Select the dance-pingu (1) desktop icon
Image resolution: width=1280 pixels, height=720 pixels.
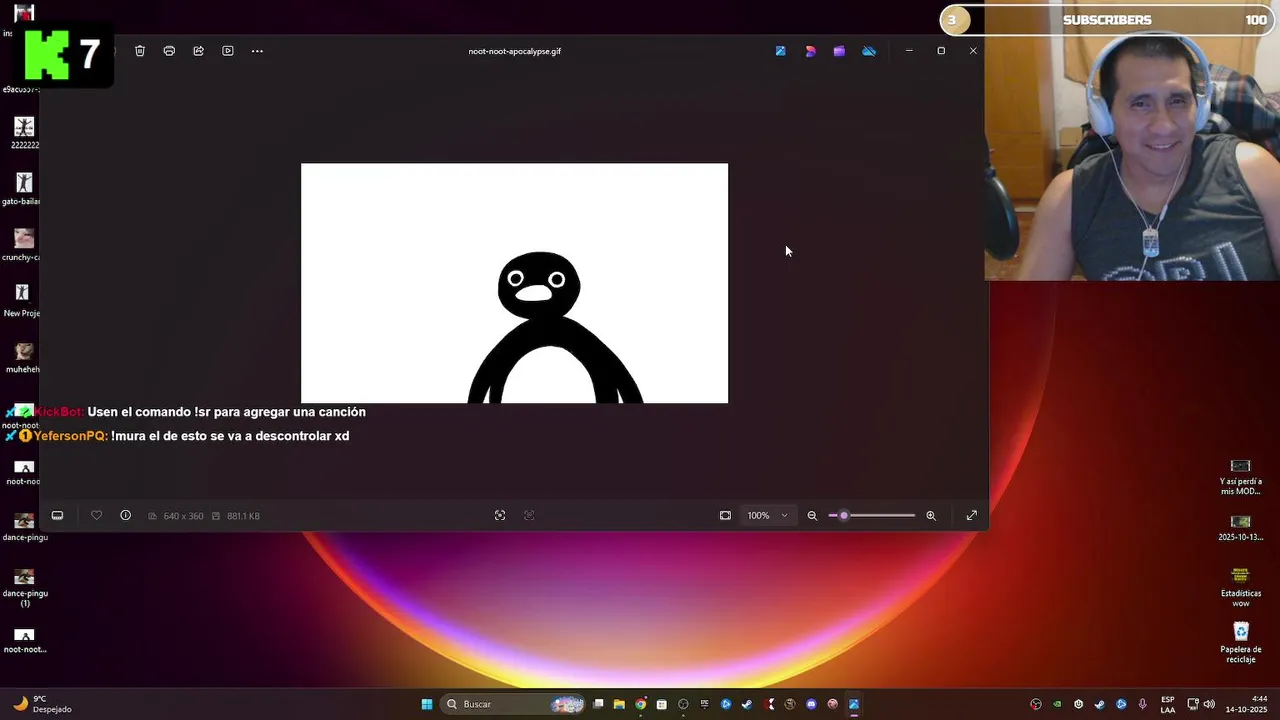point(25,588)
